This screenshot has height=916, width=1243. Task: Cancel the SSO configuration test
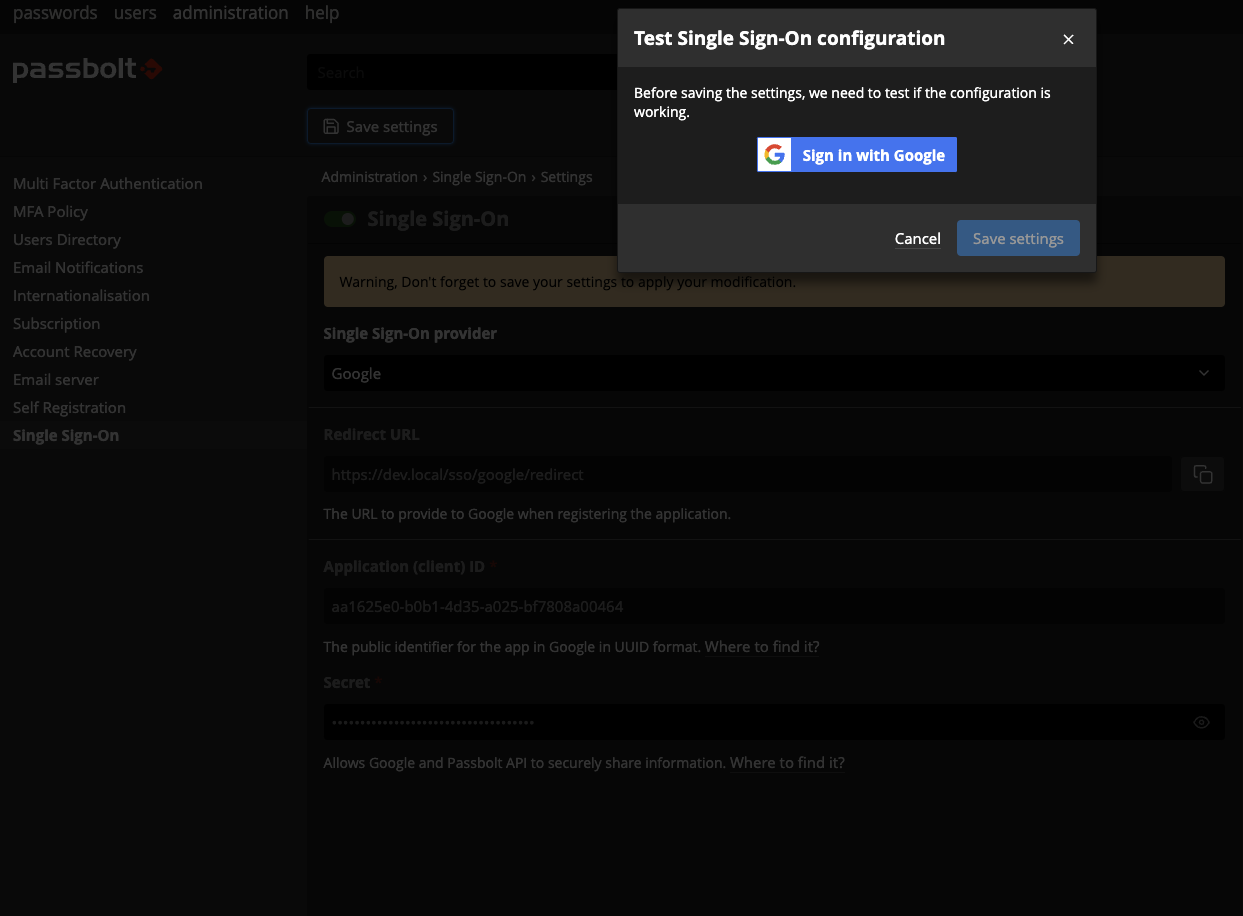point(917,238)
